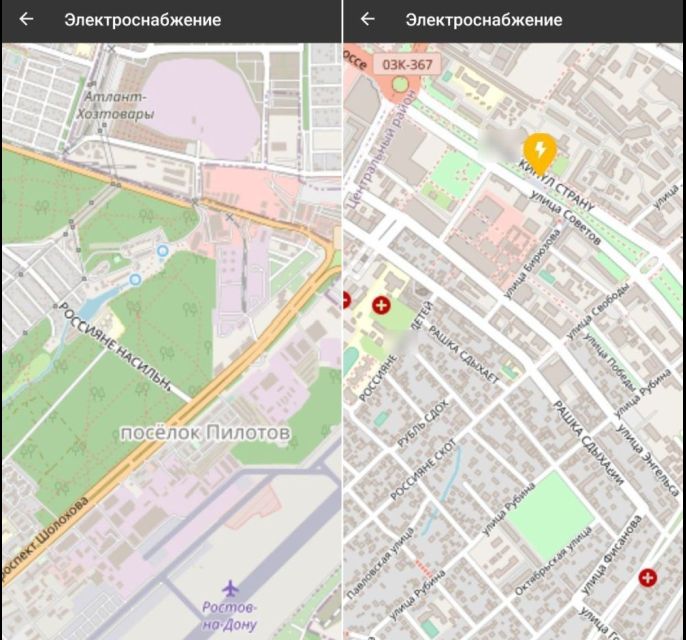Tap the lower blue circle marker near the pond
Viewport: 686px width, 640px height.
click(x=135, y=280)
